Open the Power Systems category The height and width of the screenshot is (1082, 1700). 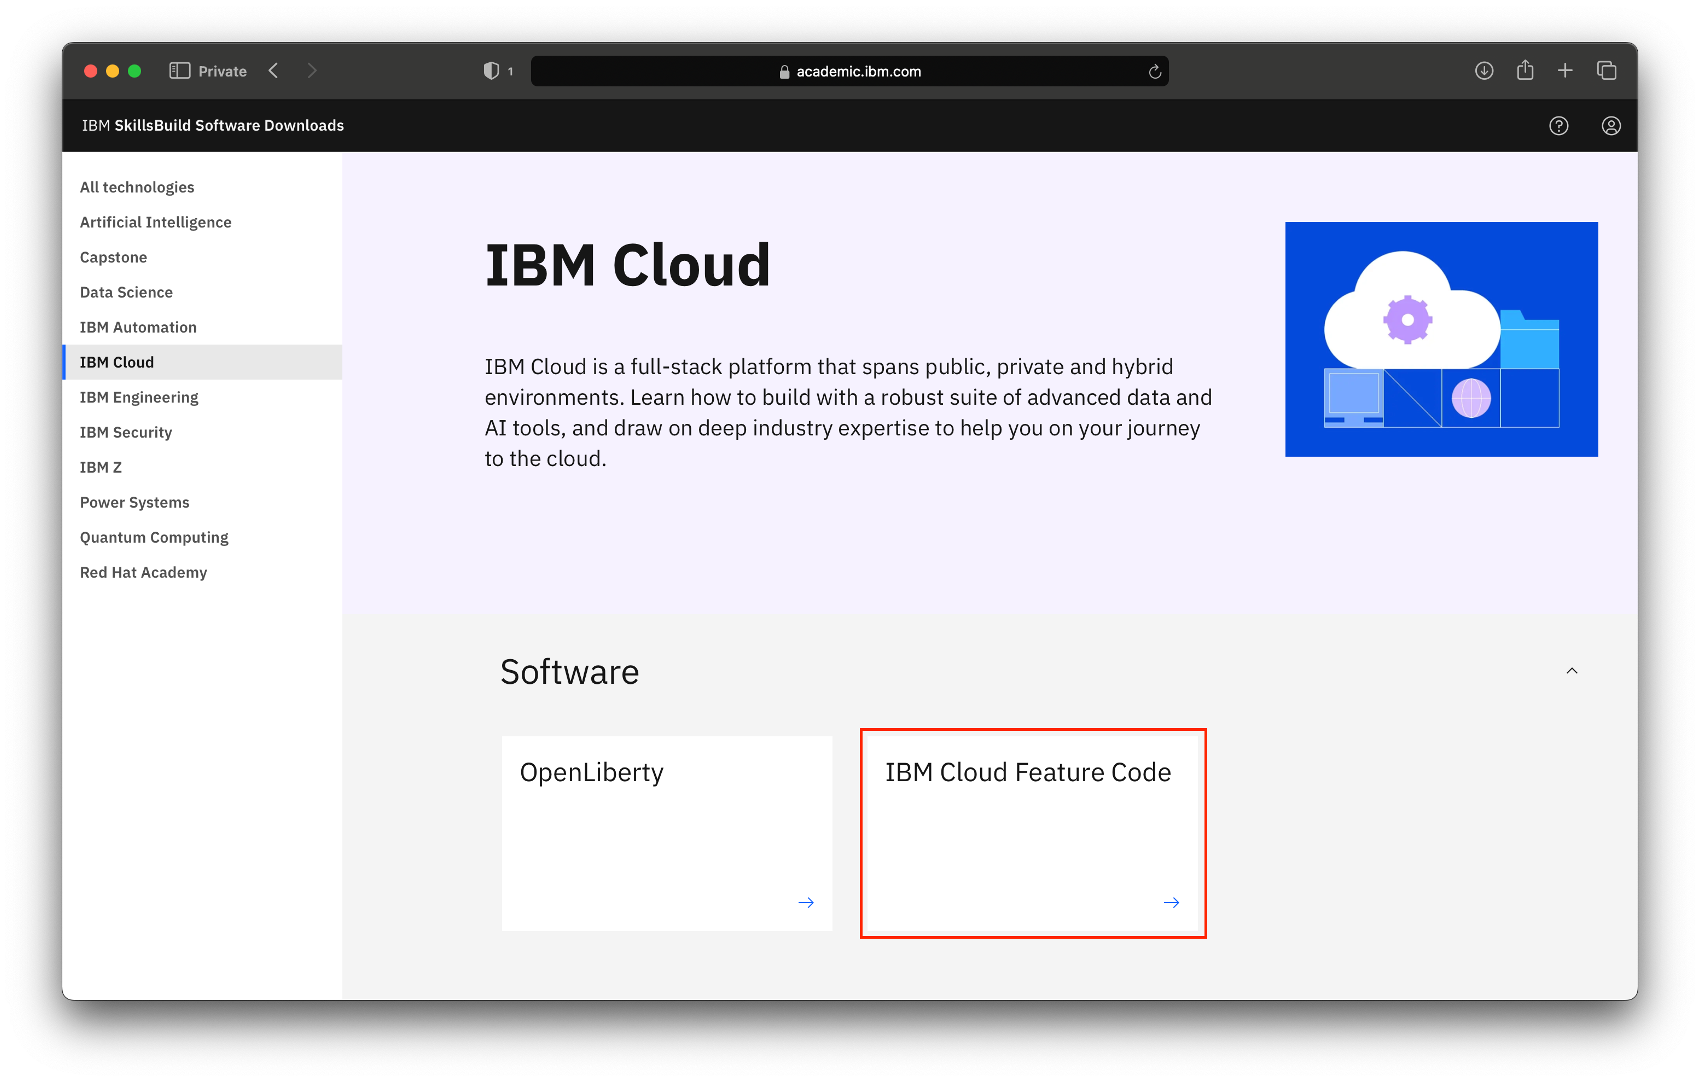(202, 502)
